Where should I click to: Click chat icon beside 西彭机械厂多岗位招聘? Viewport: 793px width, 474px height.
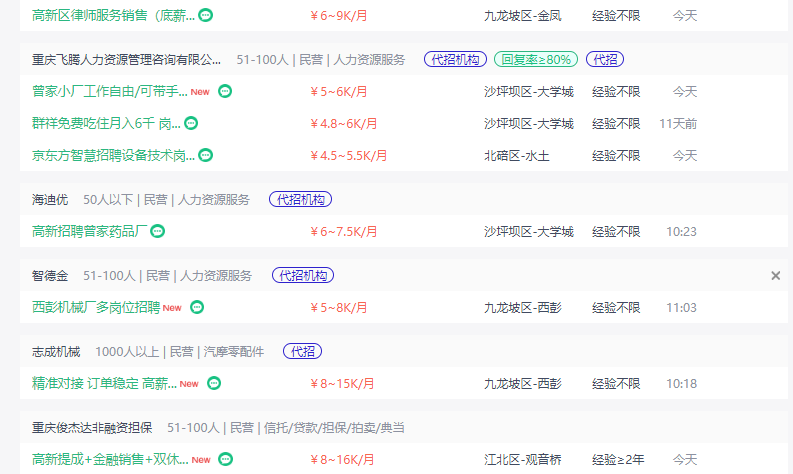point(197,307)
